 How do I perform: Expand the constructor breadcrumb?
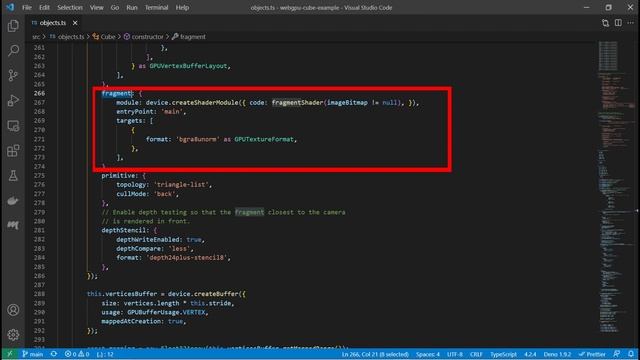pyautogui.click(x=144, y=37)
